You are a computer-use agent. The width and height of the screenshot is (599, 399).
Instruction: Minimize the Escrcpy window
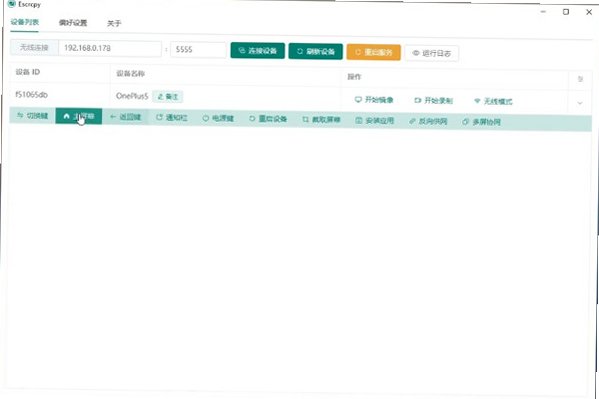tap(543, 12)
